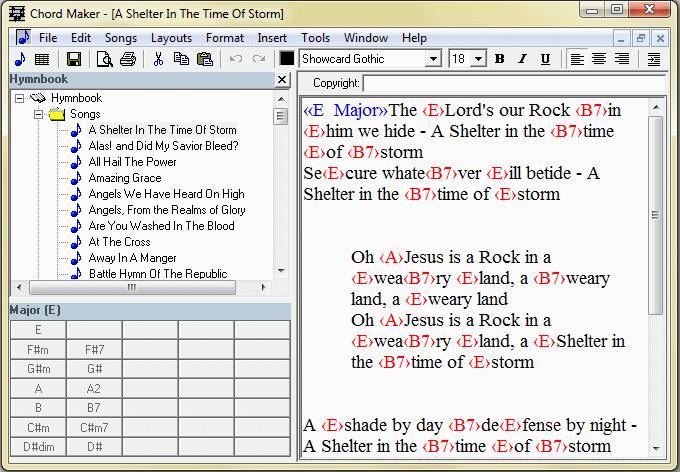Redo the action with the redo arrow
680x472 pixels.
[x=259, y=59]
